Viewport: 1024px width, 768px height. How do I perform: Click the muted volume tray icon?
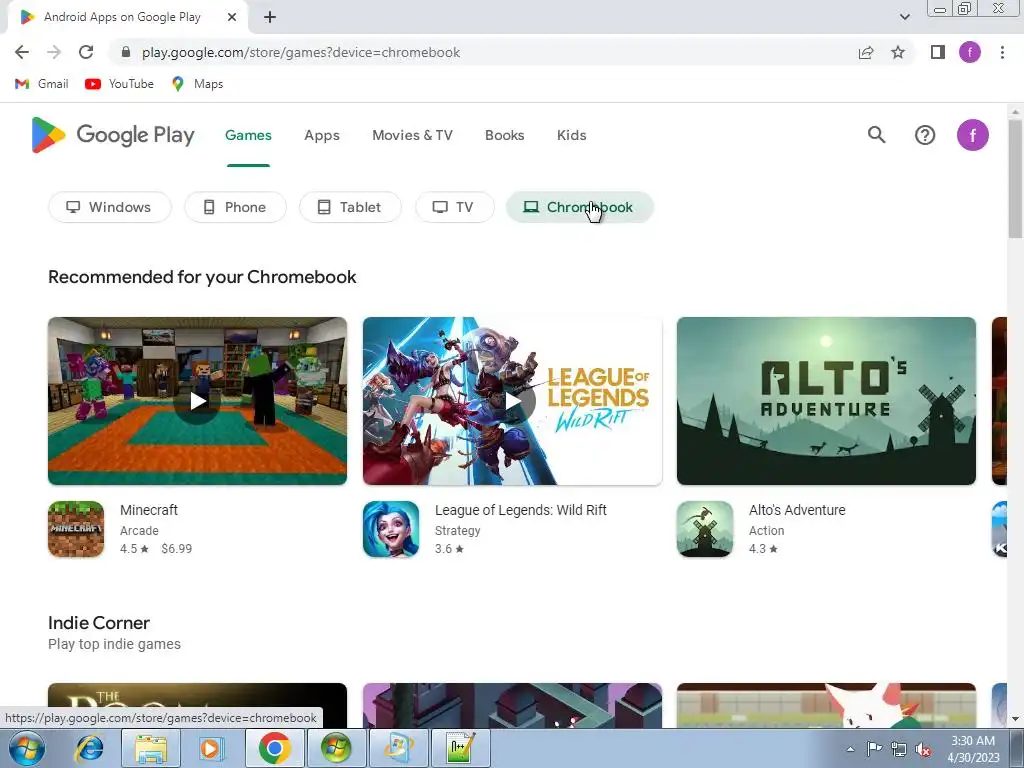click(x=923, y=750)
